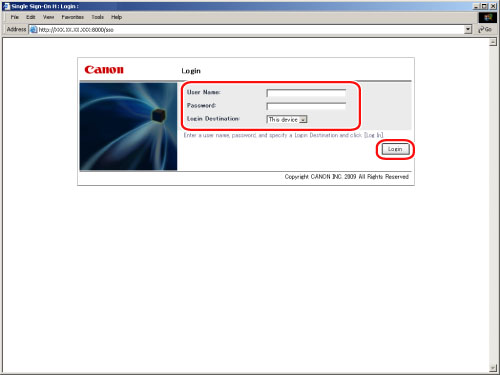Focus the User Name field

(306, 93)
